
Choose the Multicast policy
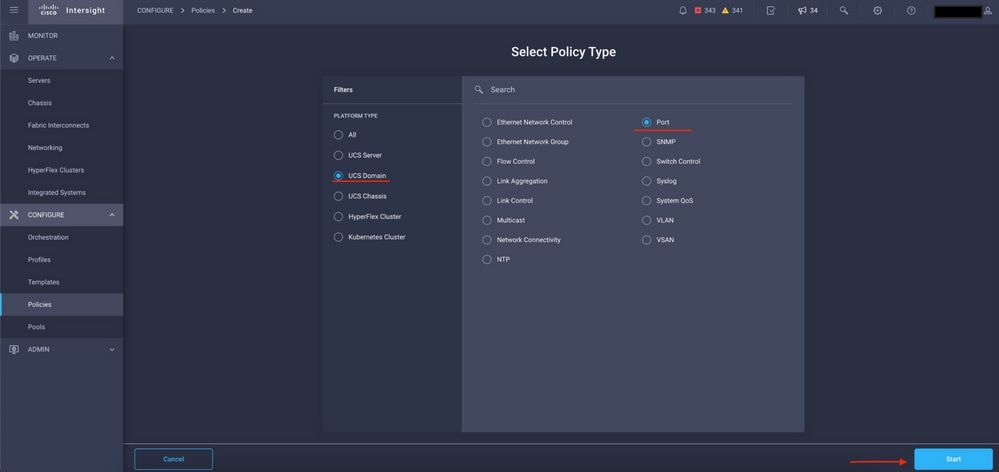(487, 220)
